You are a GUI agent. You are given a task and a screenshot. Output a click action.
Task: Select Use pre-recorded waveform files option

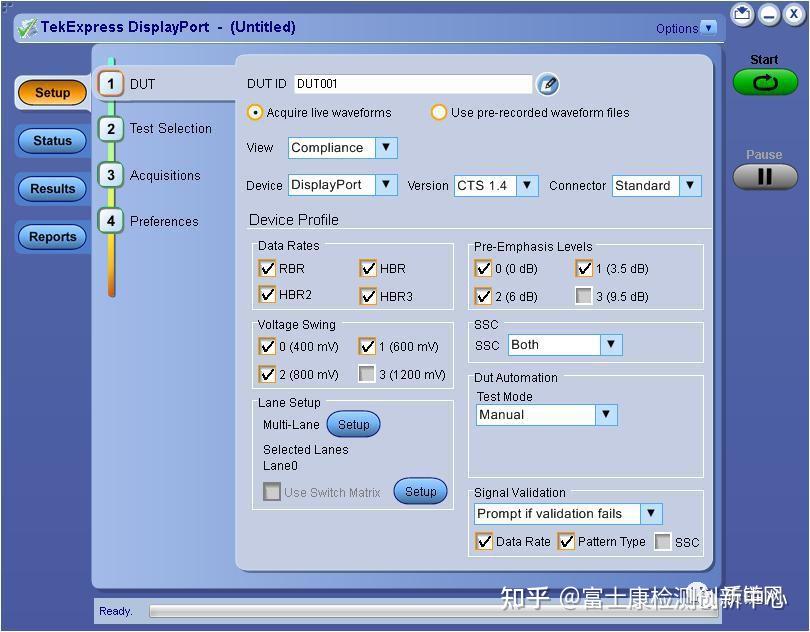pos(439,112)
